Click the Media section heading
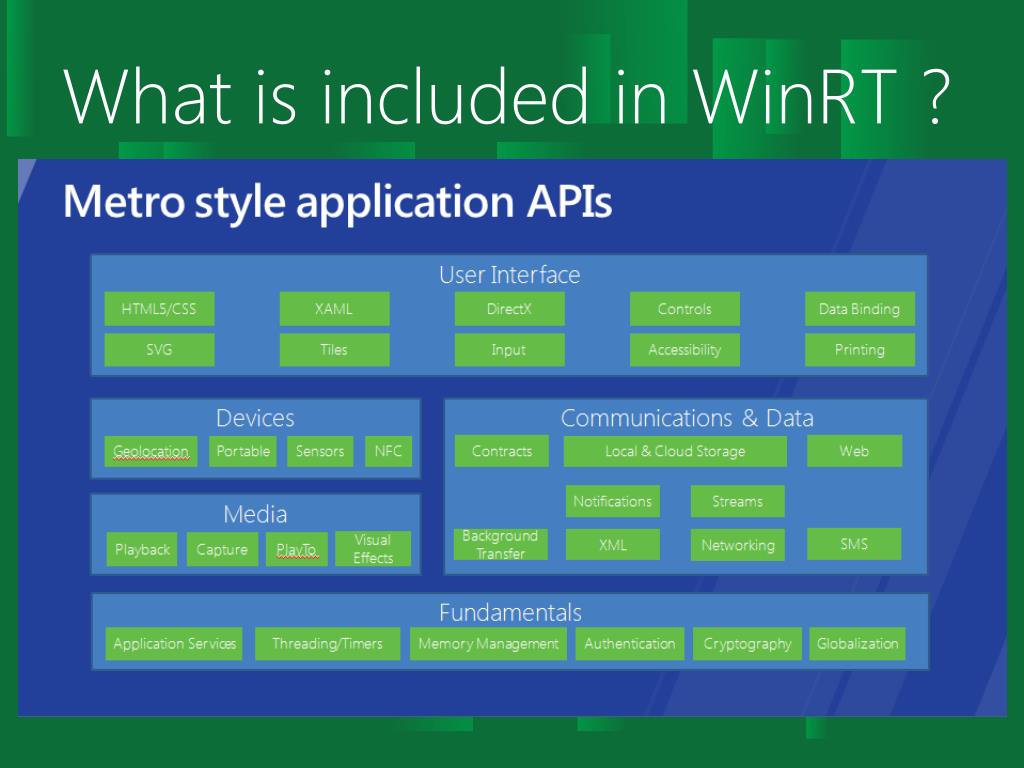 click(255, 514)
